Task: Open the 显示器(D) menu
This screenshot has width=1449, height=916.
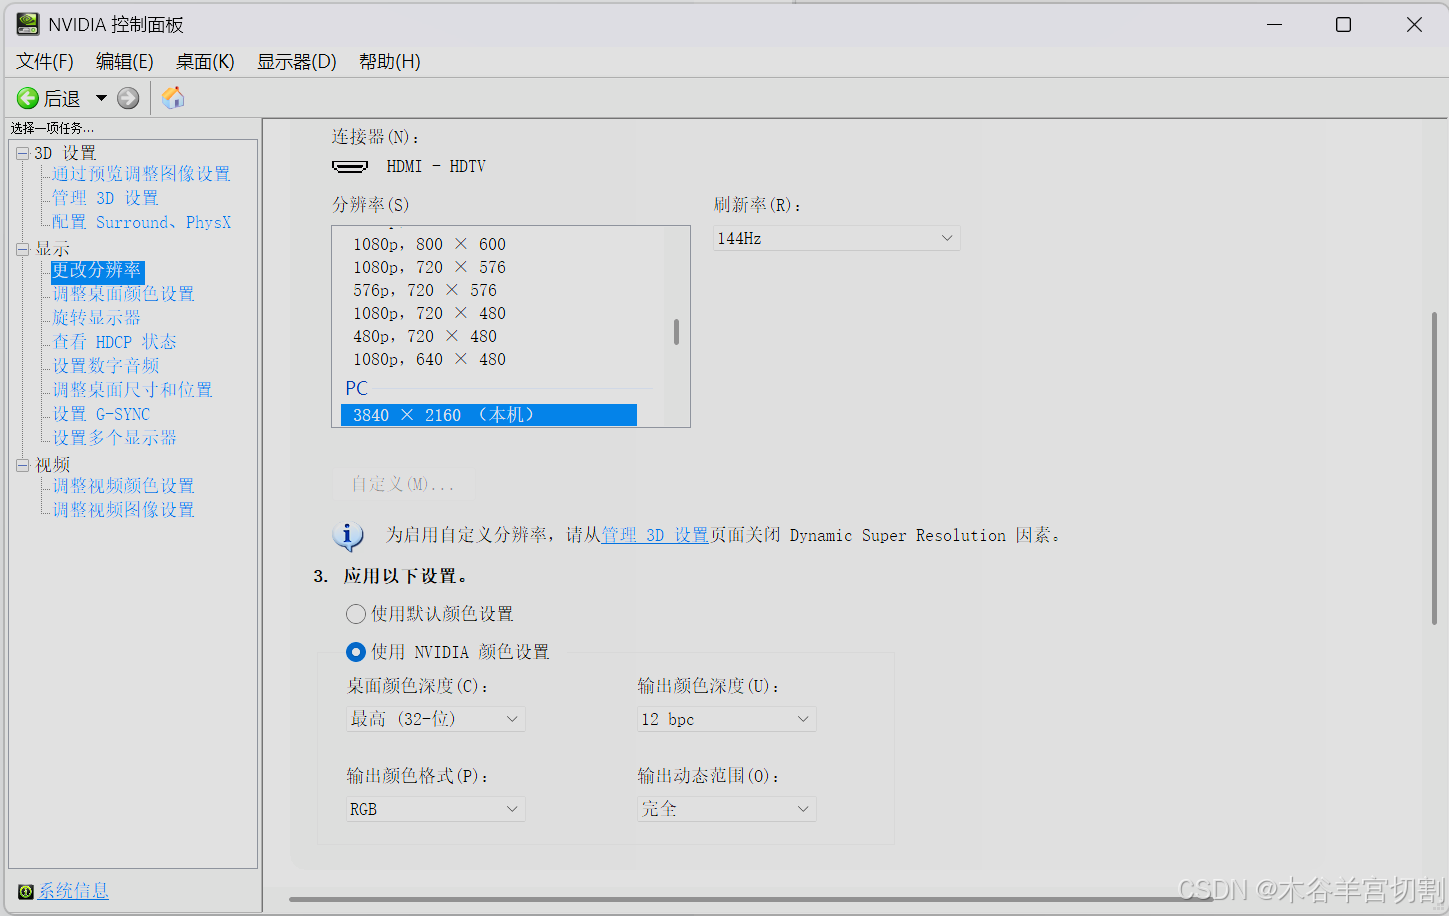Action: [x=297, y=61]
